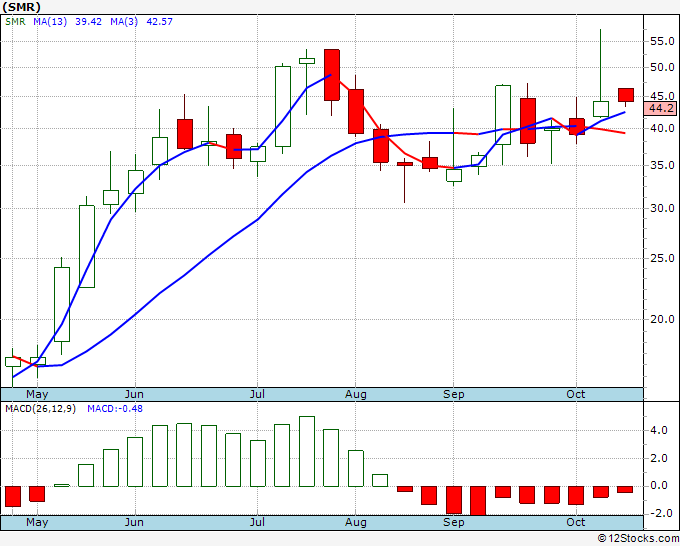
Task: Click Oct on the price chart axis
Action: [575, 394]
